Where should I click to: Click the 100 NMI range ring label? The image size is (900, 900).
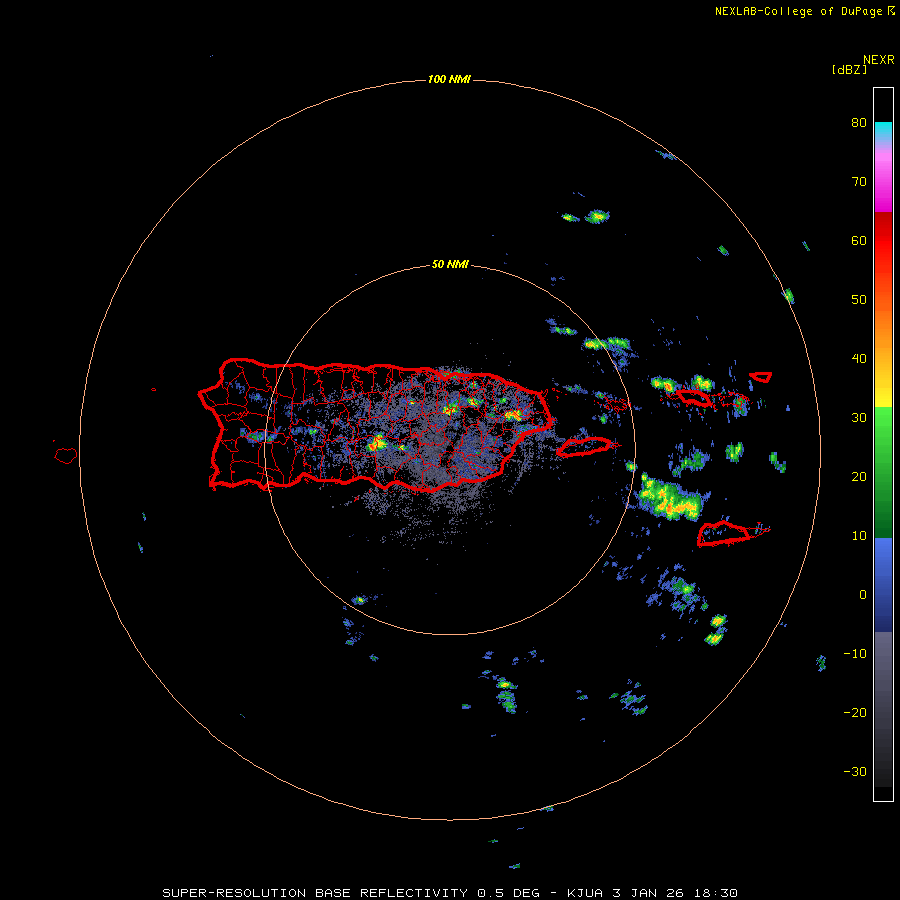pos(449,79)
